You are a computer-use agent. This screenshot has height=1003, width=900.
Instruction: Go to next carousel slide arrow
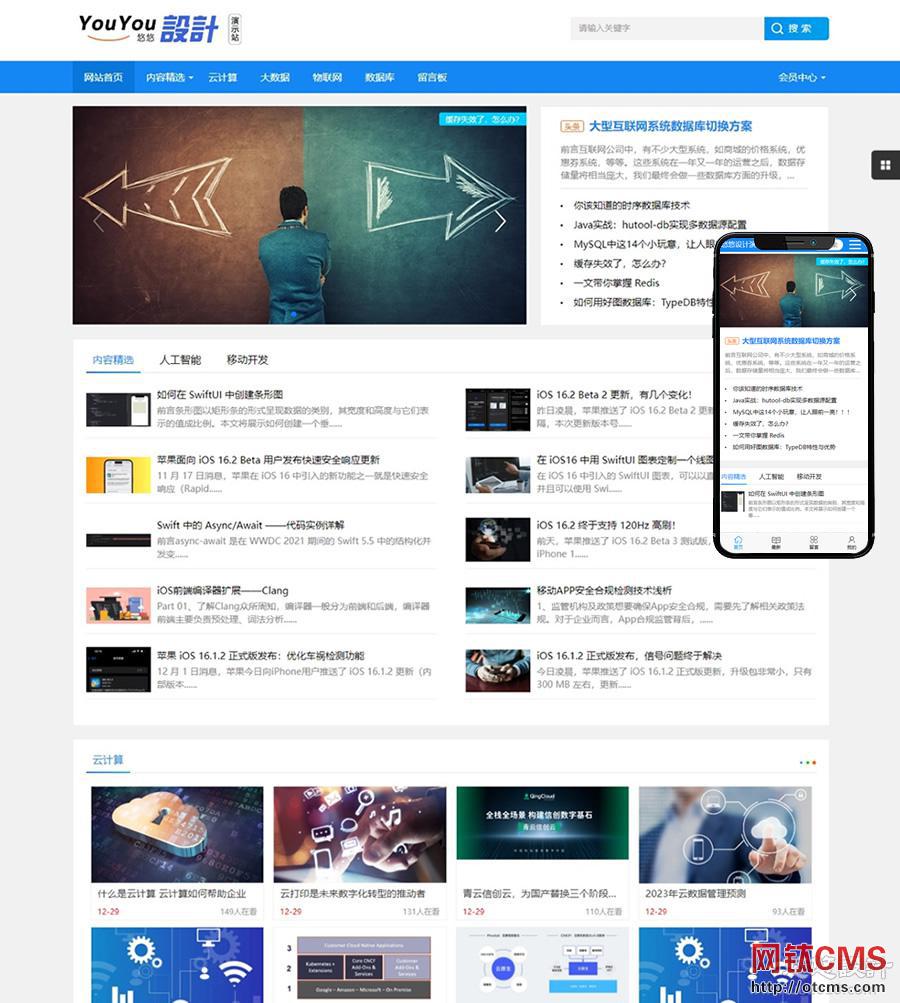tap(500, 222)
